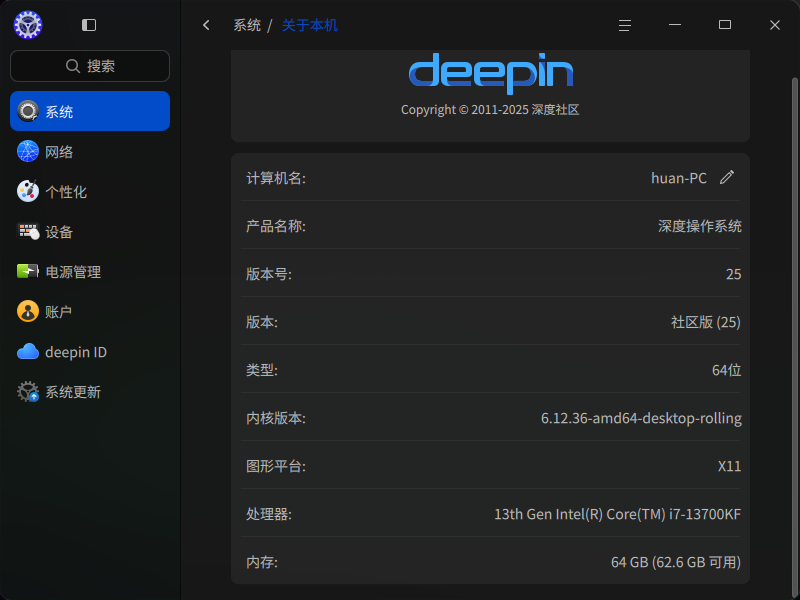The height and width of the screenshot is (600, 800).
Task: Click the 网络 globe icon
Action: 28,151
